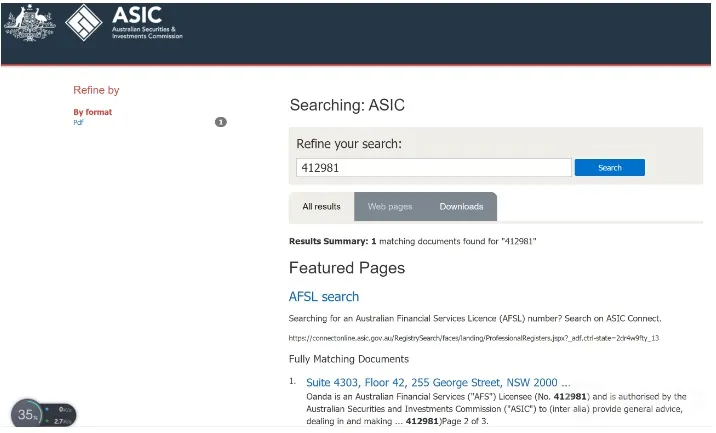Click the ASIC diamond logo
716x433 pixels.
84,22
